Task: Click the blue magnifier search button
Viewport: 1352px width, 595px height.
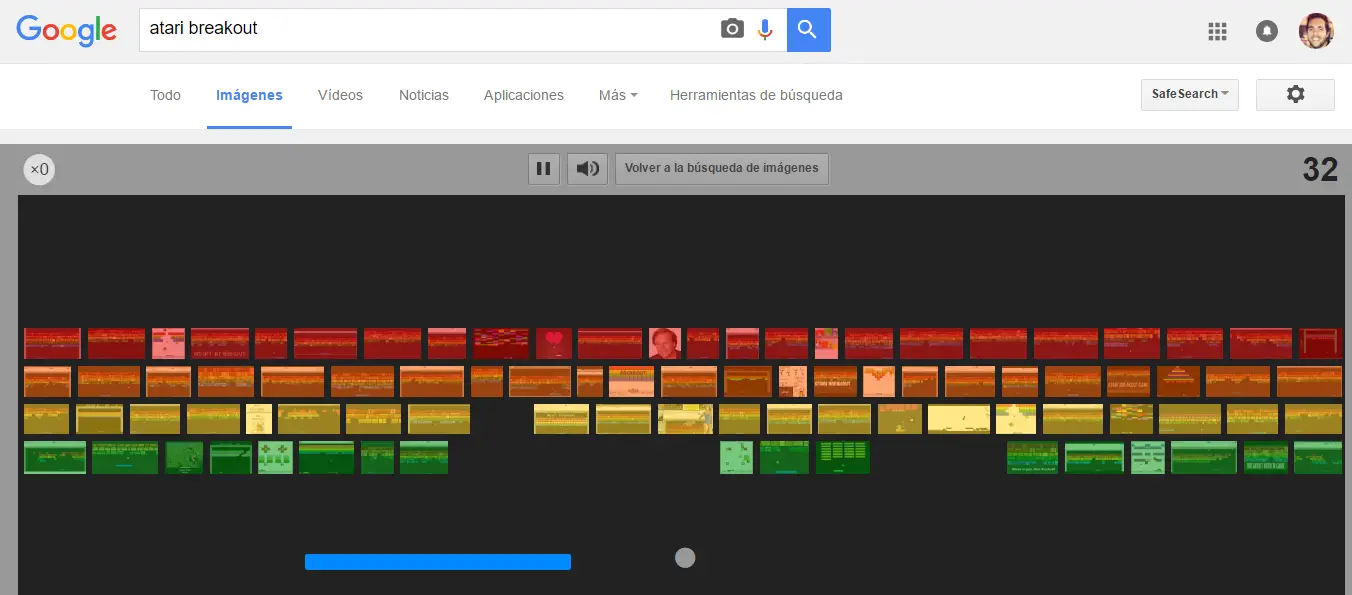Action: click(x=808, y=29)
